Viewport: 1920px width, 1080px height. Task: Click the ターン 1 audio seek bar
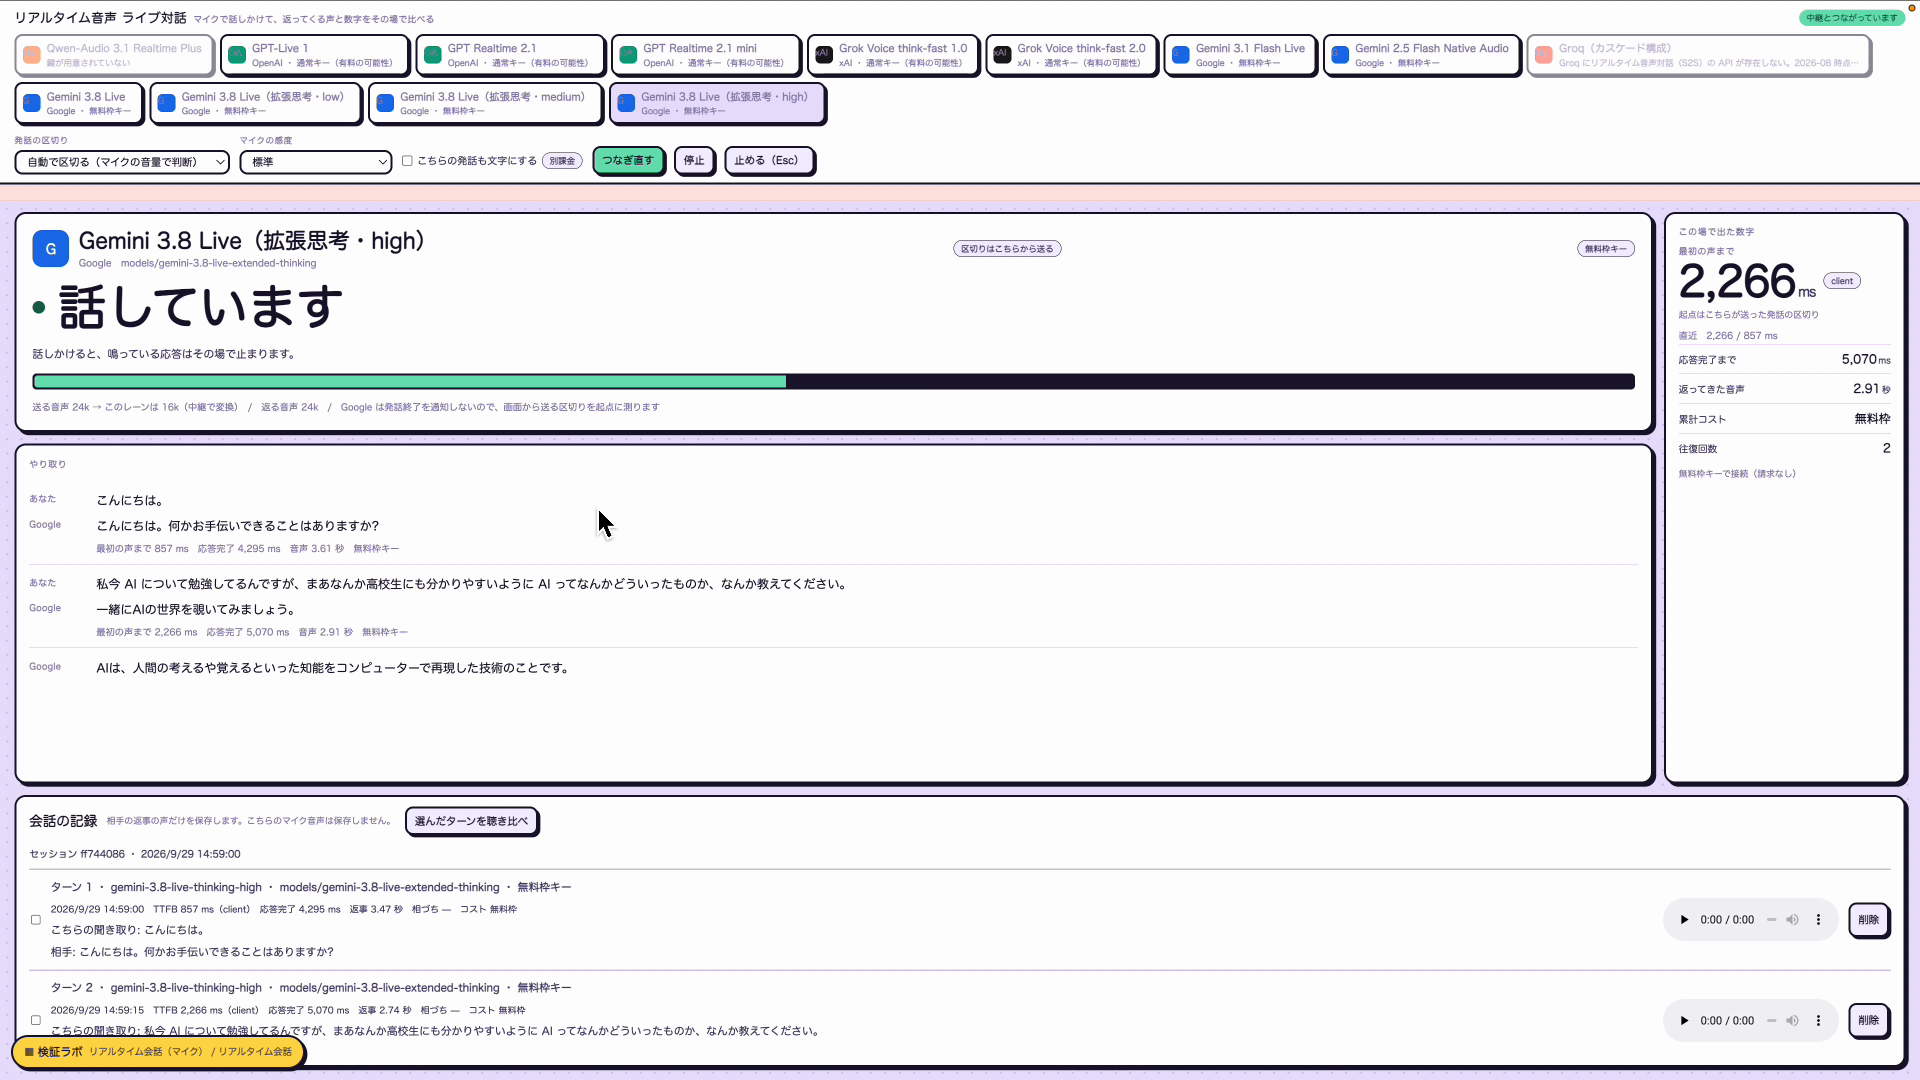pos(1771,920)
